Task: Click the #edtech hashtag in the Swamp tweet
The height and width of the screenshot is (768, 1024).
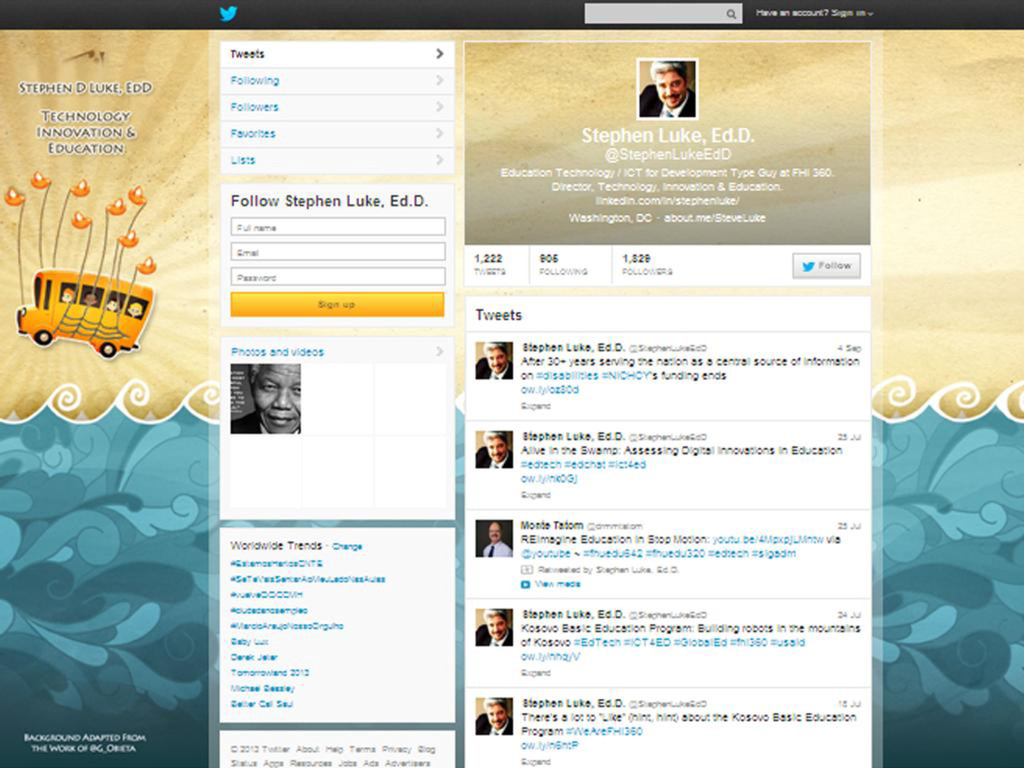Action: pyautogui.click(x=541, y=464)
